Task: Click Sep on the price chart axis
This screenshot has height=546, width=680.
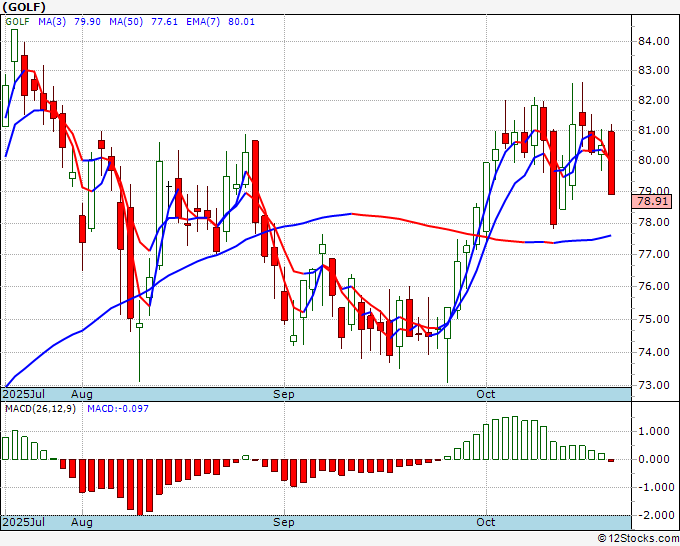Action: (284, 394)
